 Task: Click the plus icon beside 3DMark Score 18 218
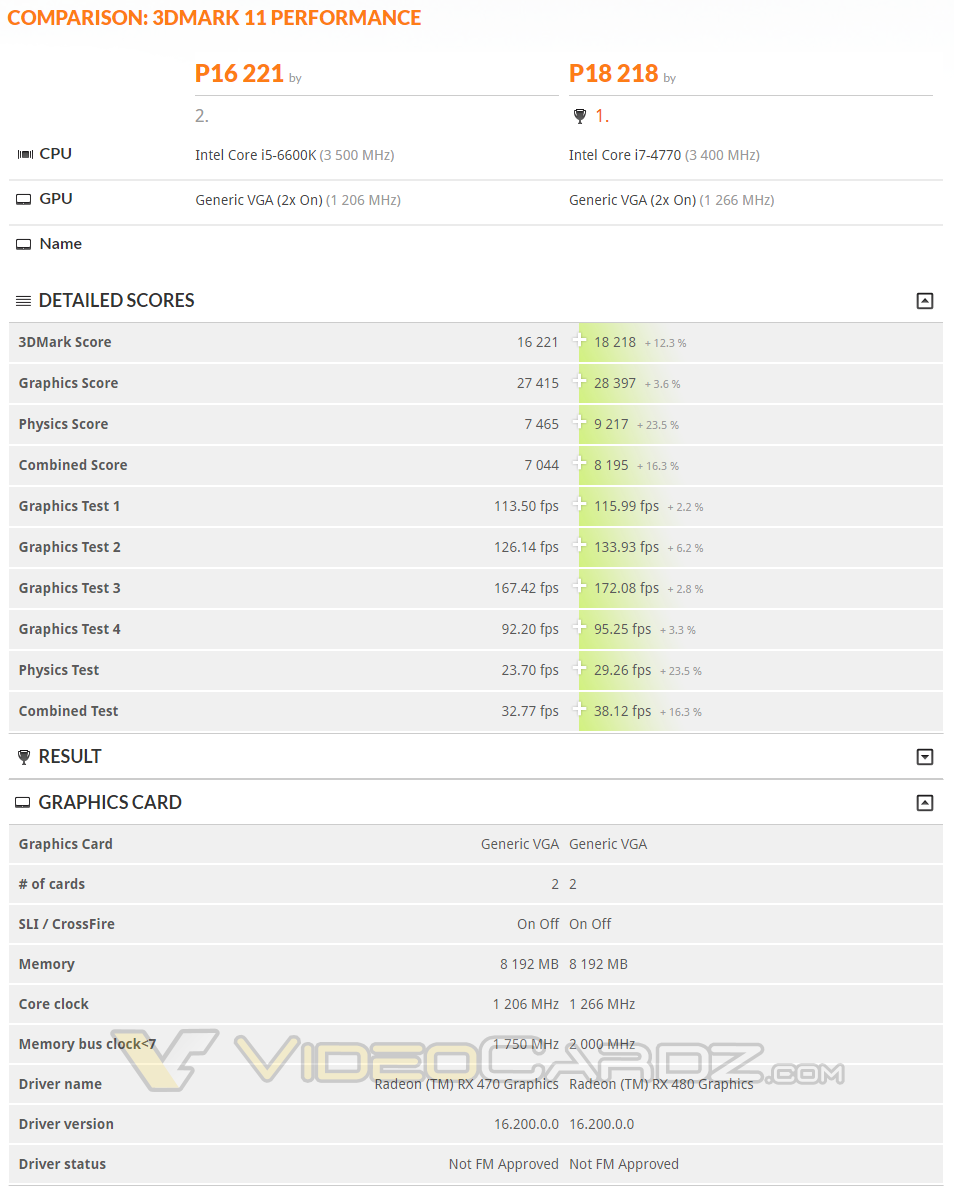pos(579,340)
